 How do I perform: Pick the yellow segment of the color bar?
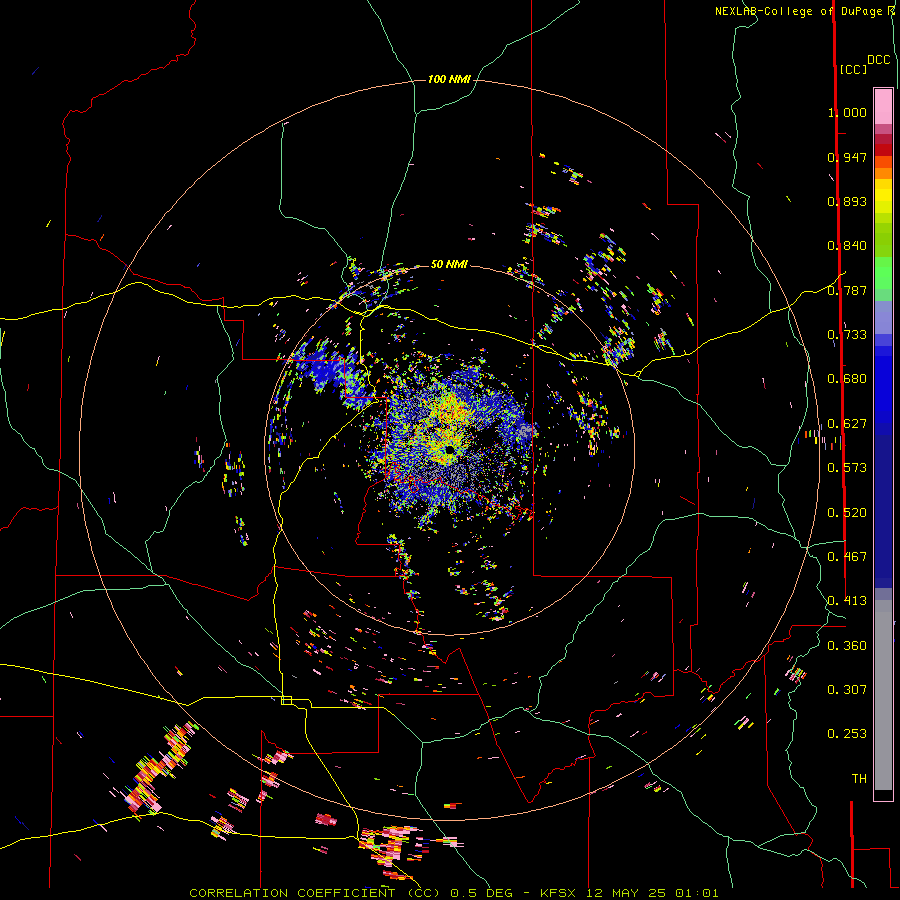point(883,197)
